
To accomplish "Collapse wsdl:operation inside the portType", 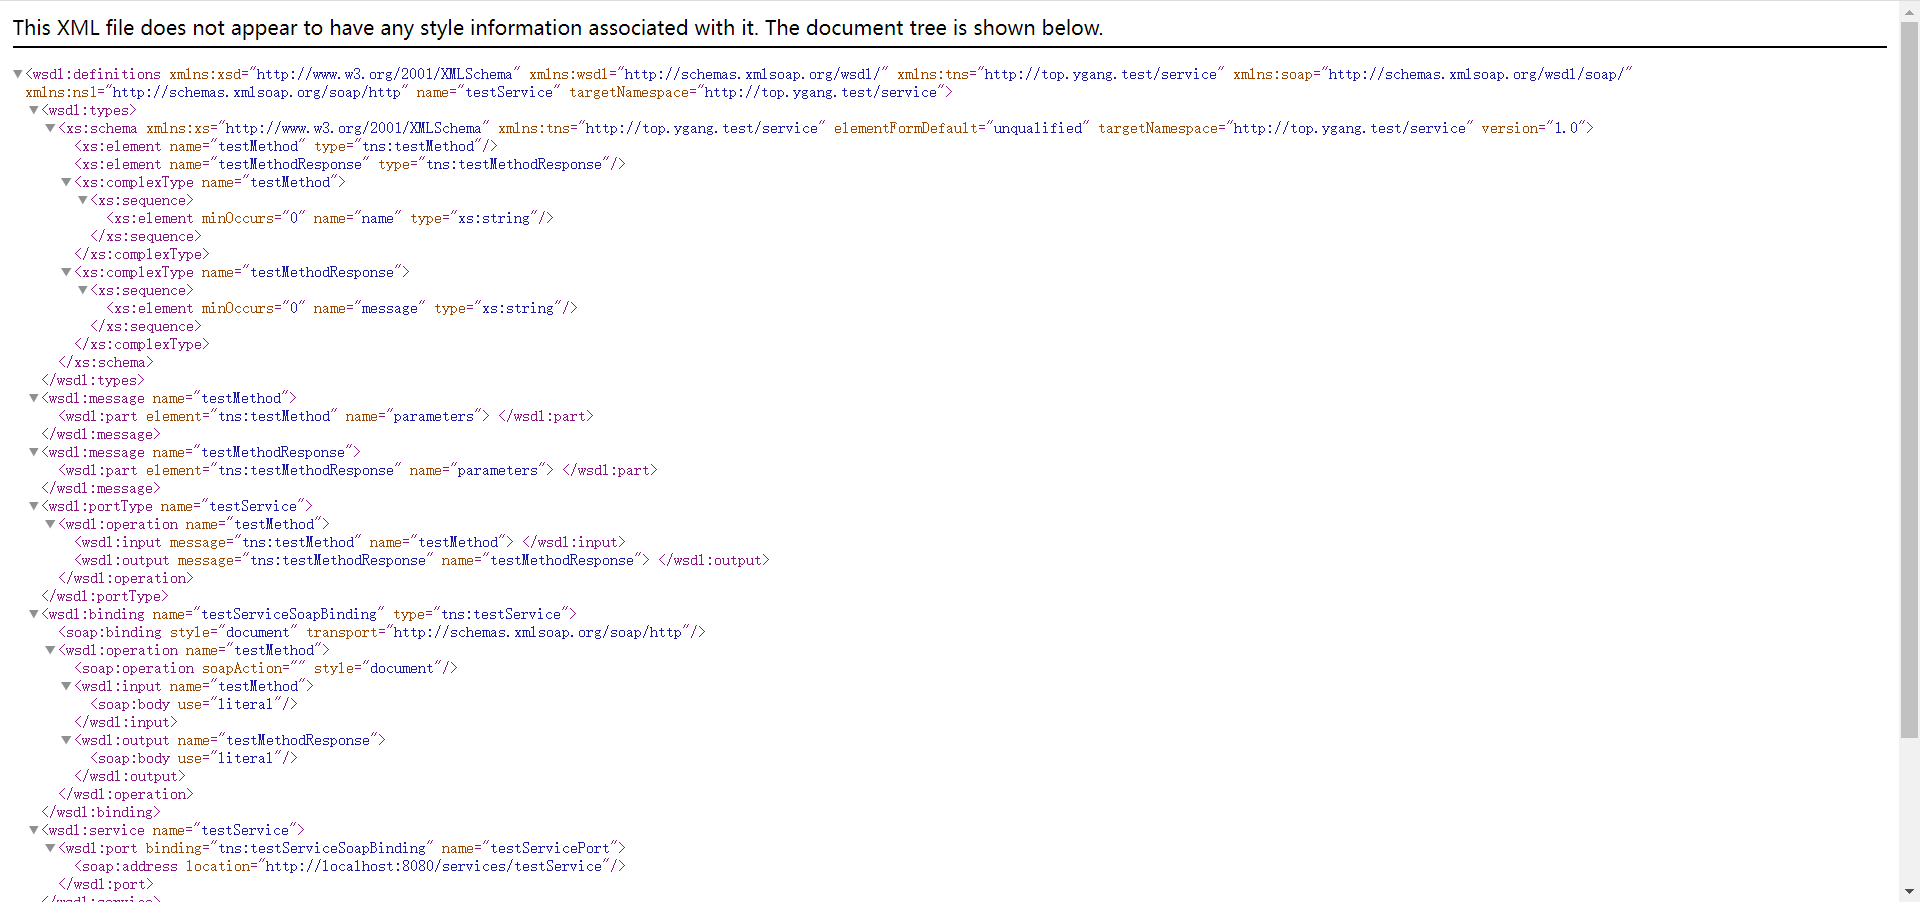I will click(50, 524).
